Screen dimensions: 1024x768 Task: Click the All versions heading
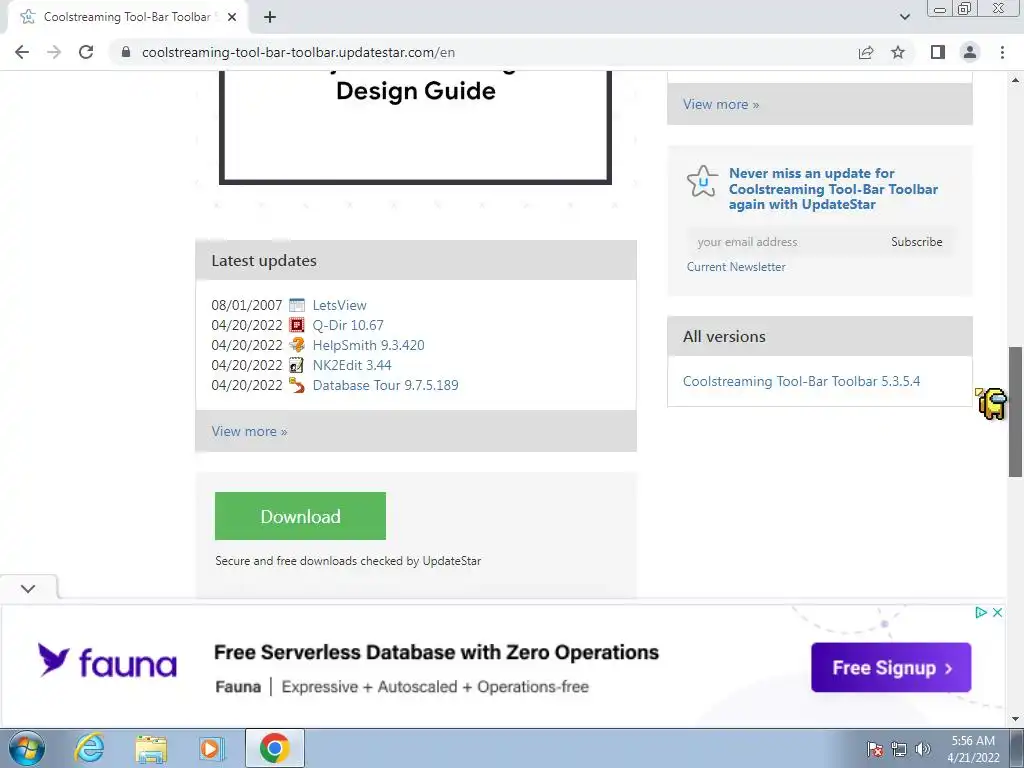pyautogui.click(x=724, y=336)
